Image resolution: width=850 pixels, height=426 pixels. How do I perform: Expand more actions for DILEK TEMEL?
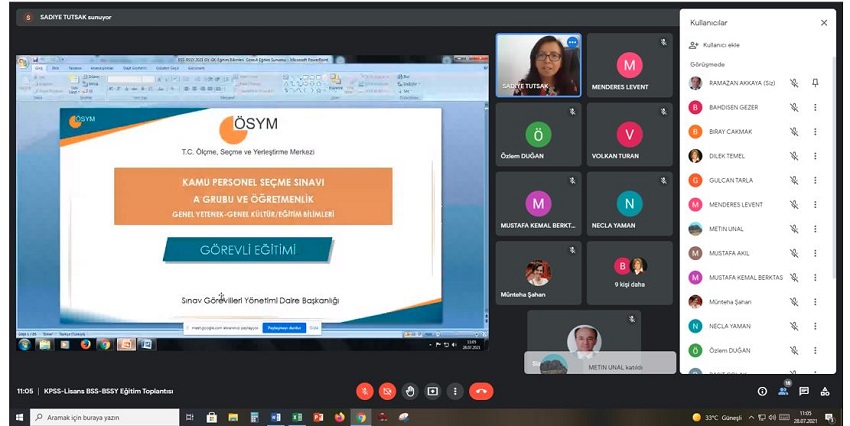coord(815,156)
